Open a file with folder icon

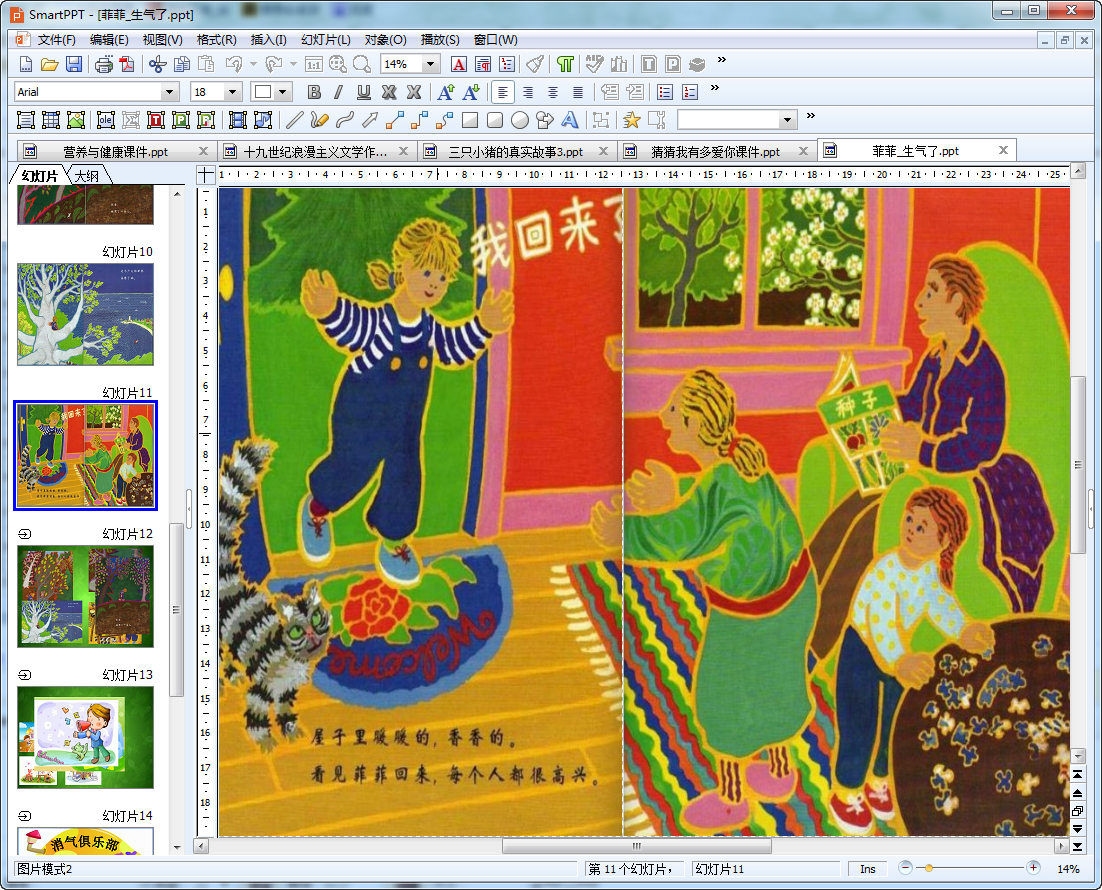pyautogui.click(x=49, y=65)
